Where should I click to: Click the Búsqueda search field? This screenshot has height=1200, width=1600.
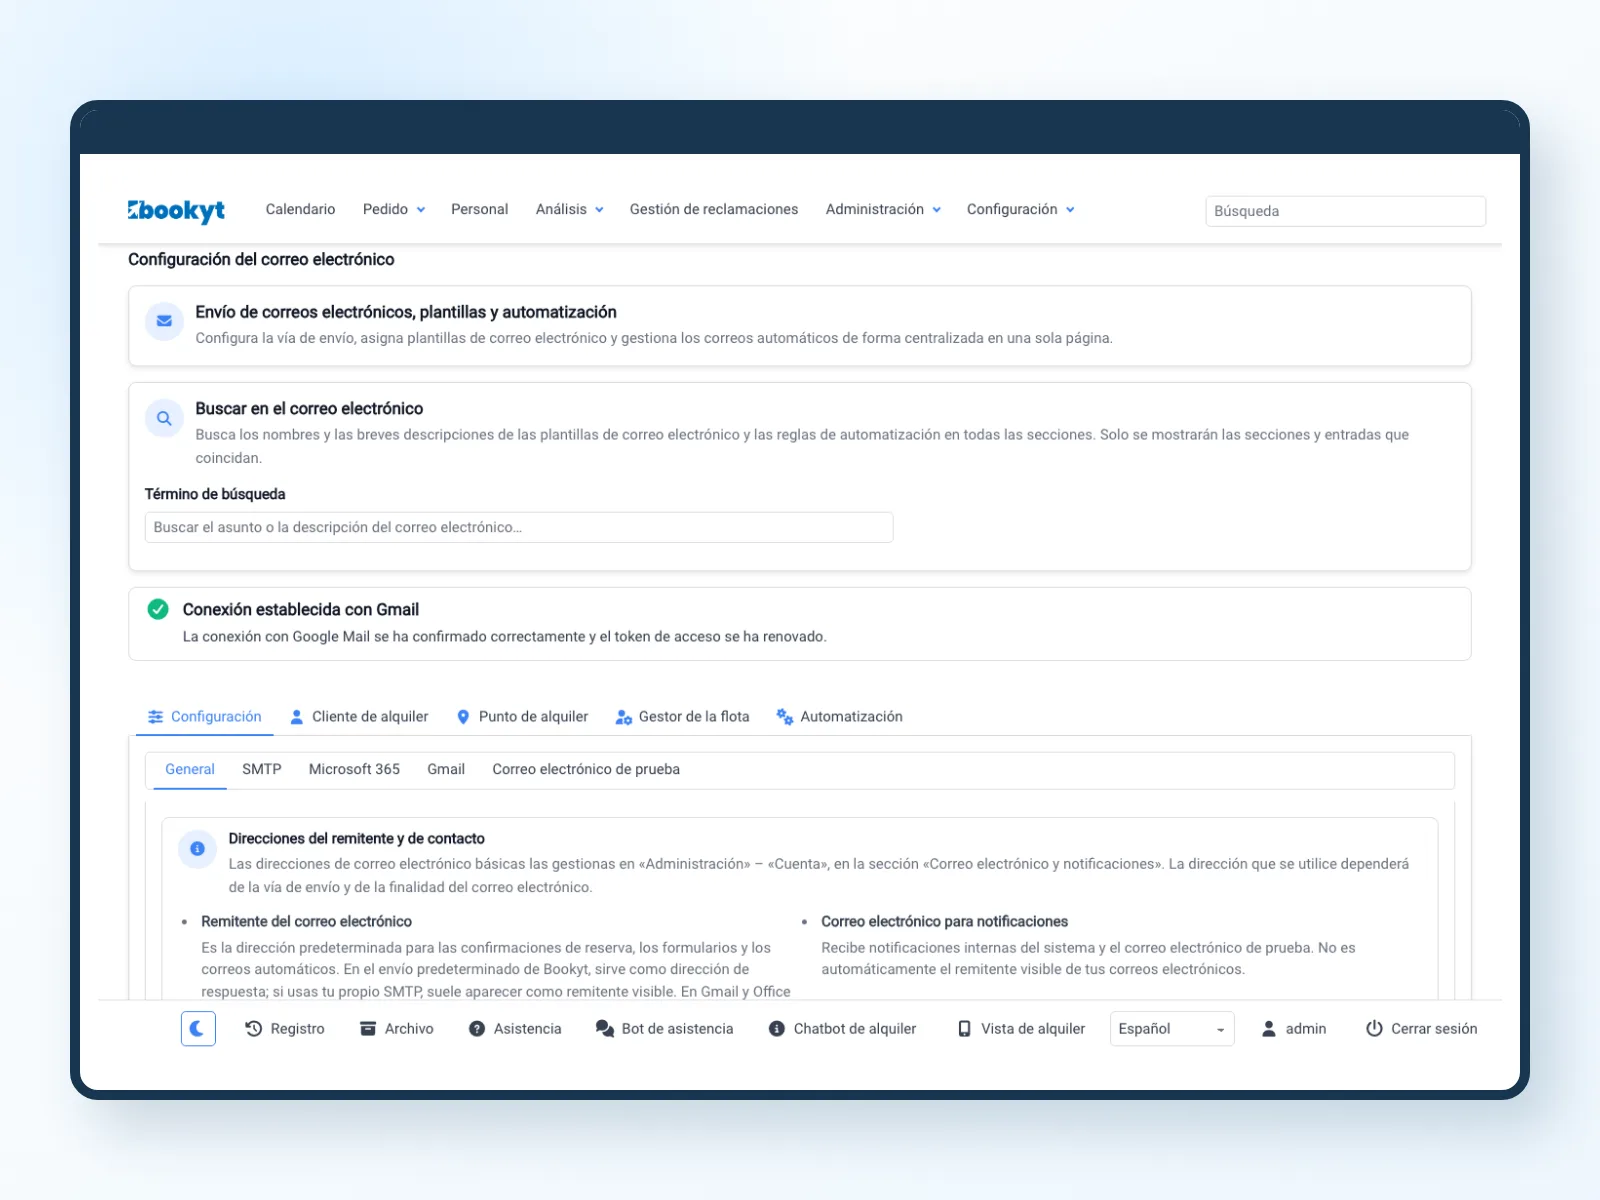[x=1345, y=211]
